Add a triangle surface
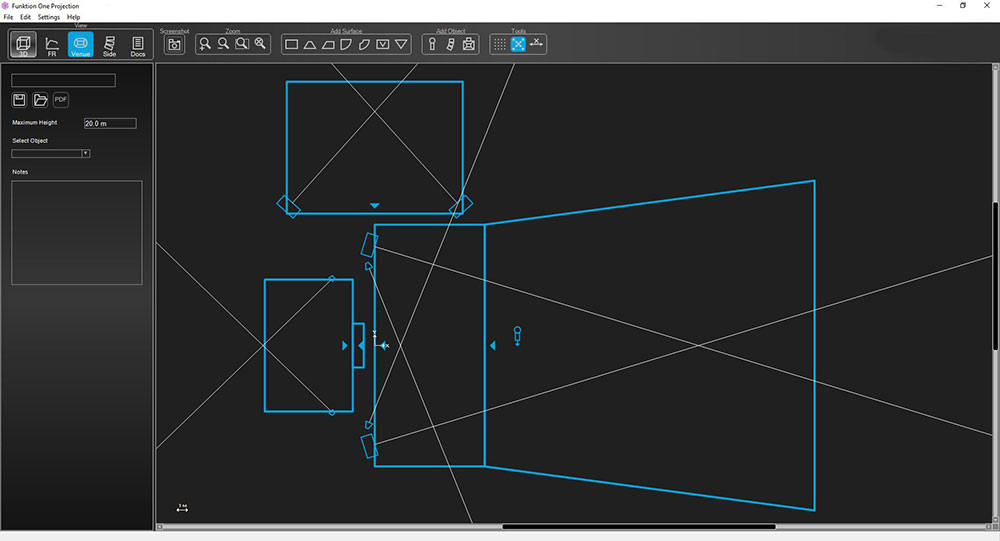Screen dimensions: 1000x541 tap(310, 44)
